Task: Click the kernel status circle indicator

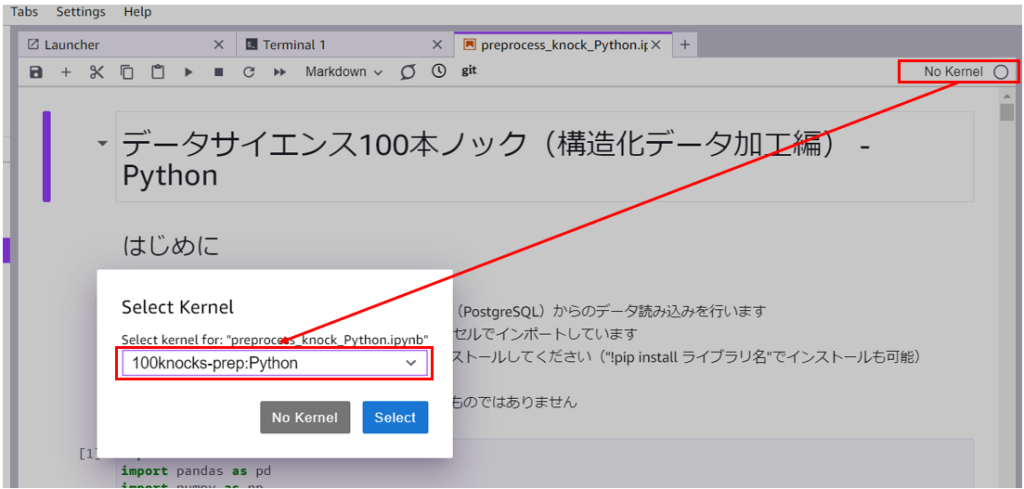Action: [x=1000, y=72]
